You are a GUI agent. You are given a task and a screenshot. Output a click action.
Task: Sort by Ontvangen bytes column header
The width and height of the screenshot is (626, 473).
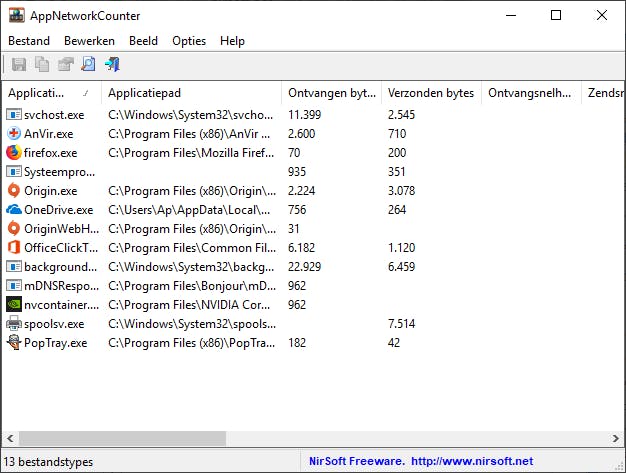coord(331,93)
